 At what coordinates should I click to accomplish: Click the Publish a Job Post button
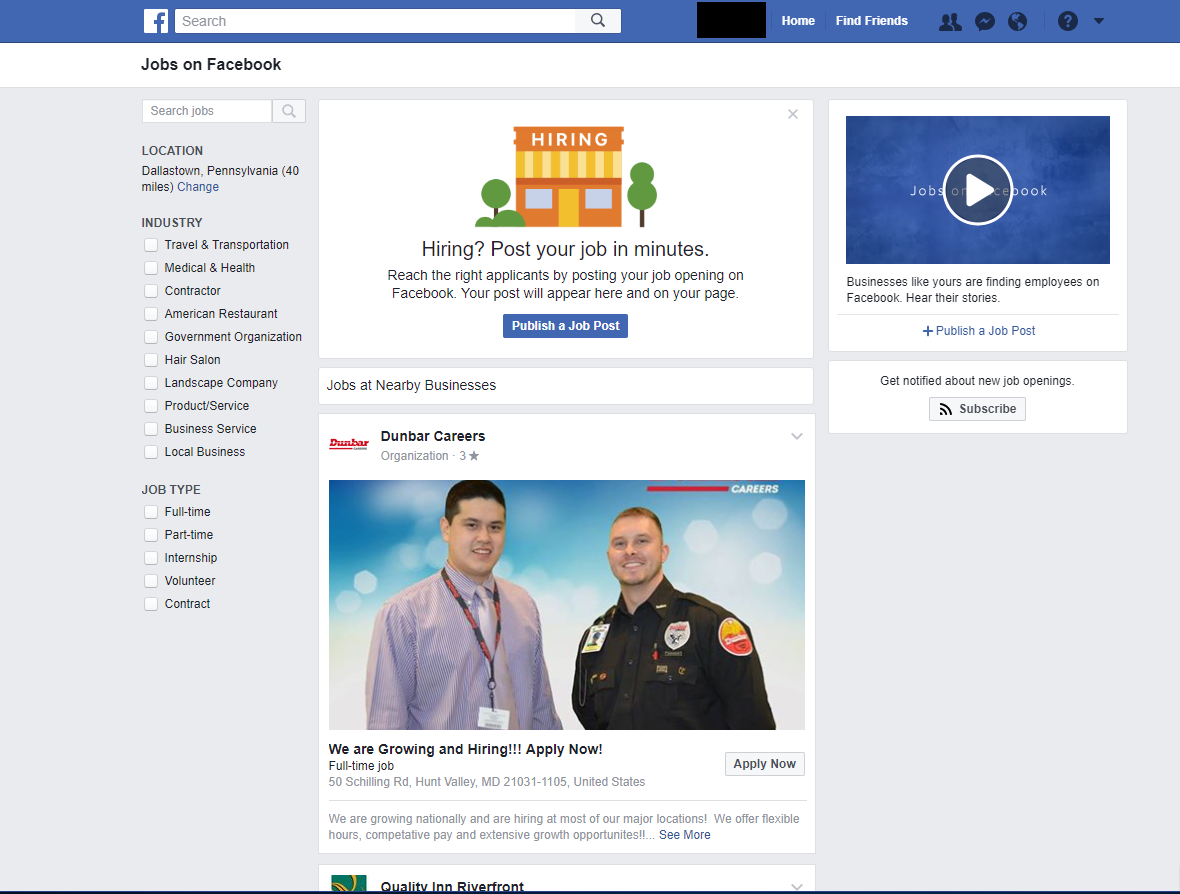coord(565,326)
